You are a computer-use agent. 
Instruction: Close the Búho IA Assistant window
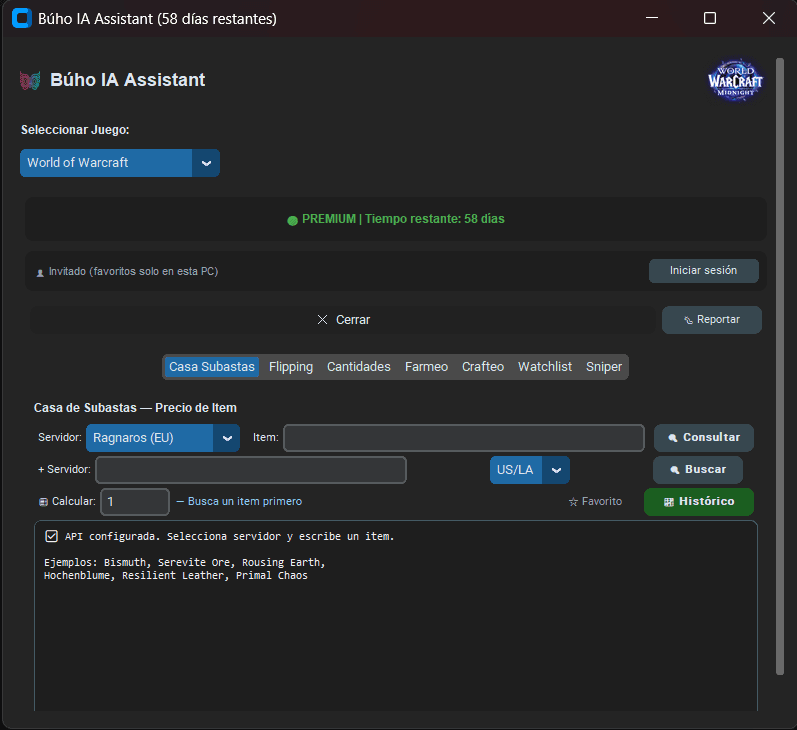769,18
